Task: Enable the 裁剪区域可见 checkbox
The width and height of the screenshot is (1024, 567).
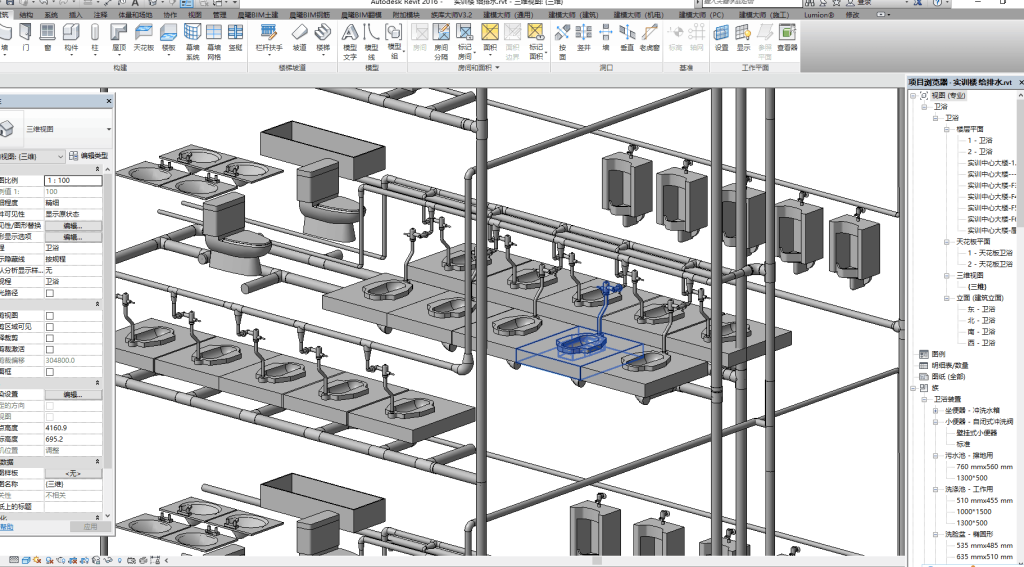Action: click(x=50, y=326)
